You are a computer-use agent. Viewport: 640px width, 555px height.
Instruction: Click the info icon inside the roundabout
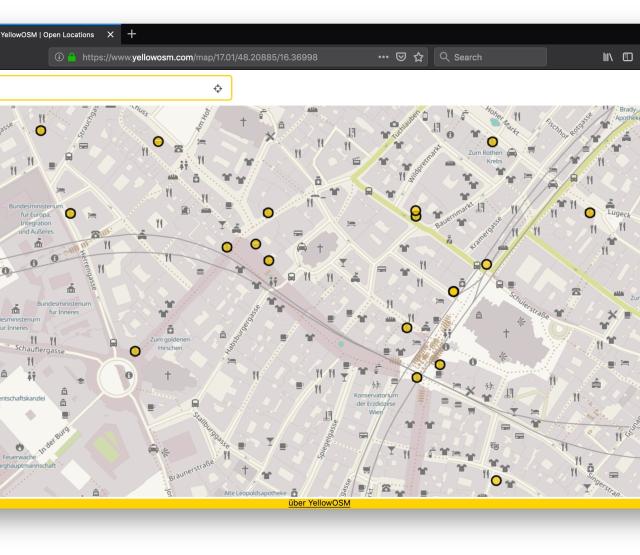pos(129,375)
